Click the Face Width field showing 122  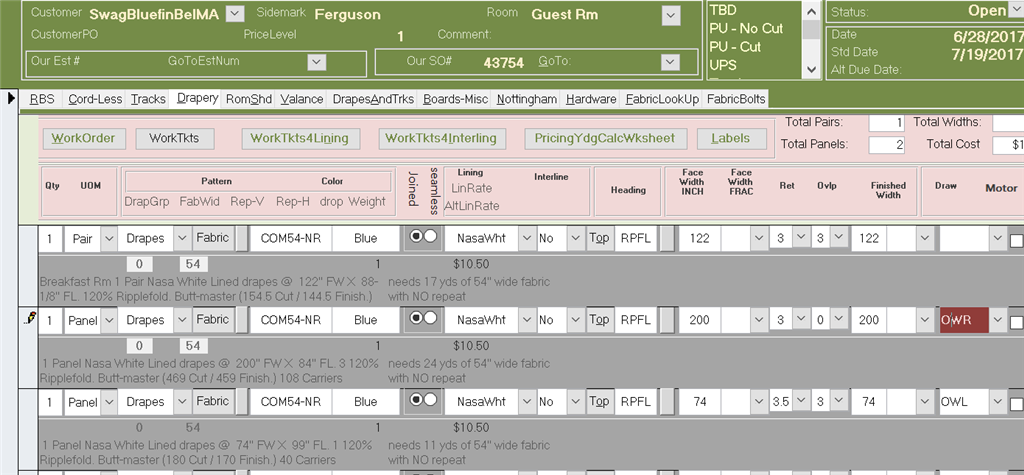click(x=699, y=238)
